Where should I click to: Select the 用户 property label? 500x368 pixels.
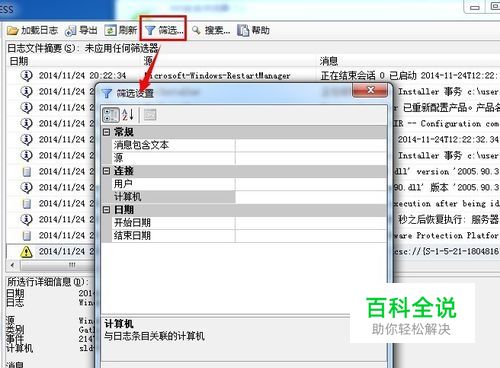click(x=123, y=184)
